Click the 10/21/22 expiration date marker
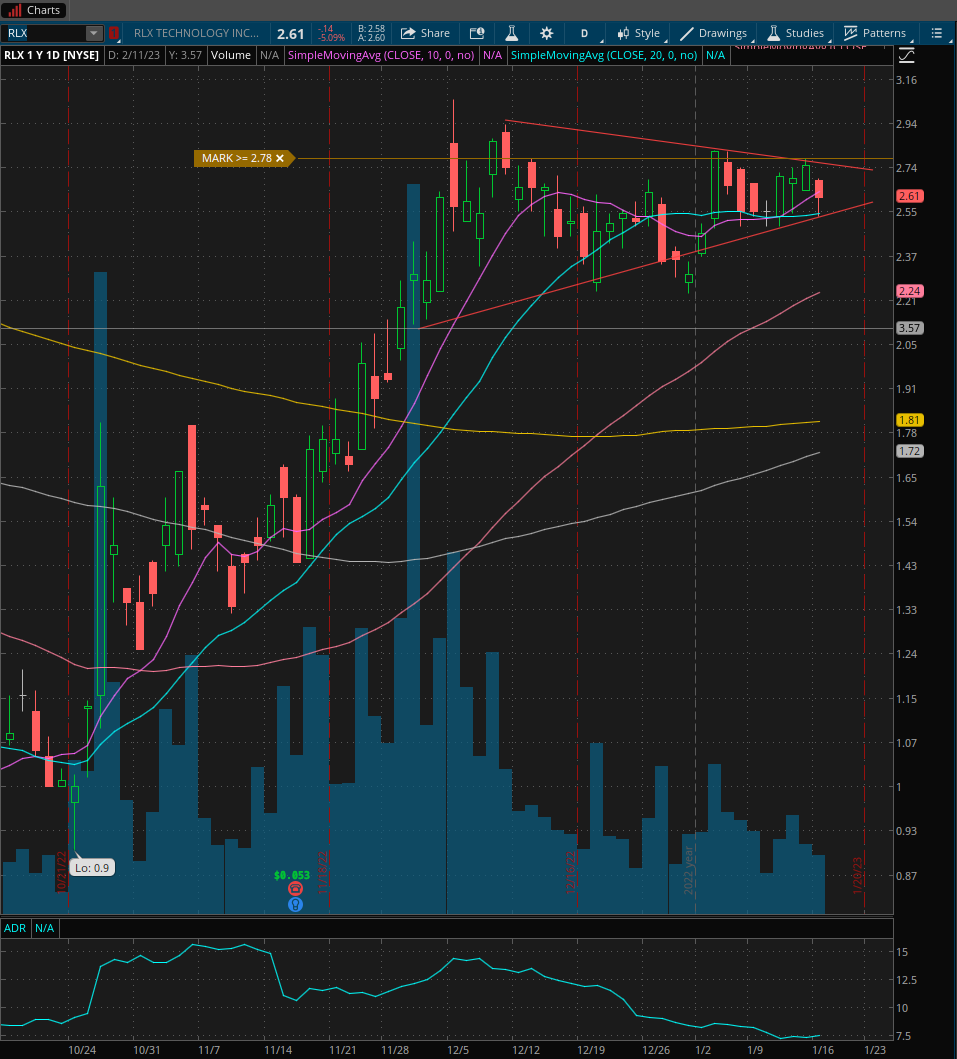The width and height of the screenshot is (957, 1059). pyautogui.click(x=61, y=872)
